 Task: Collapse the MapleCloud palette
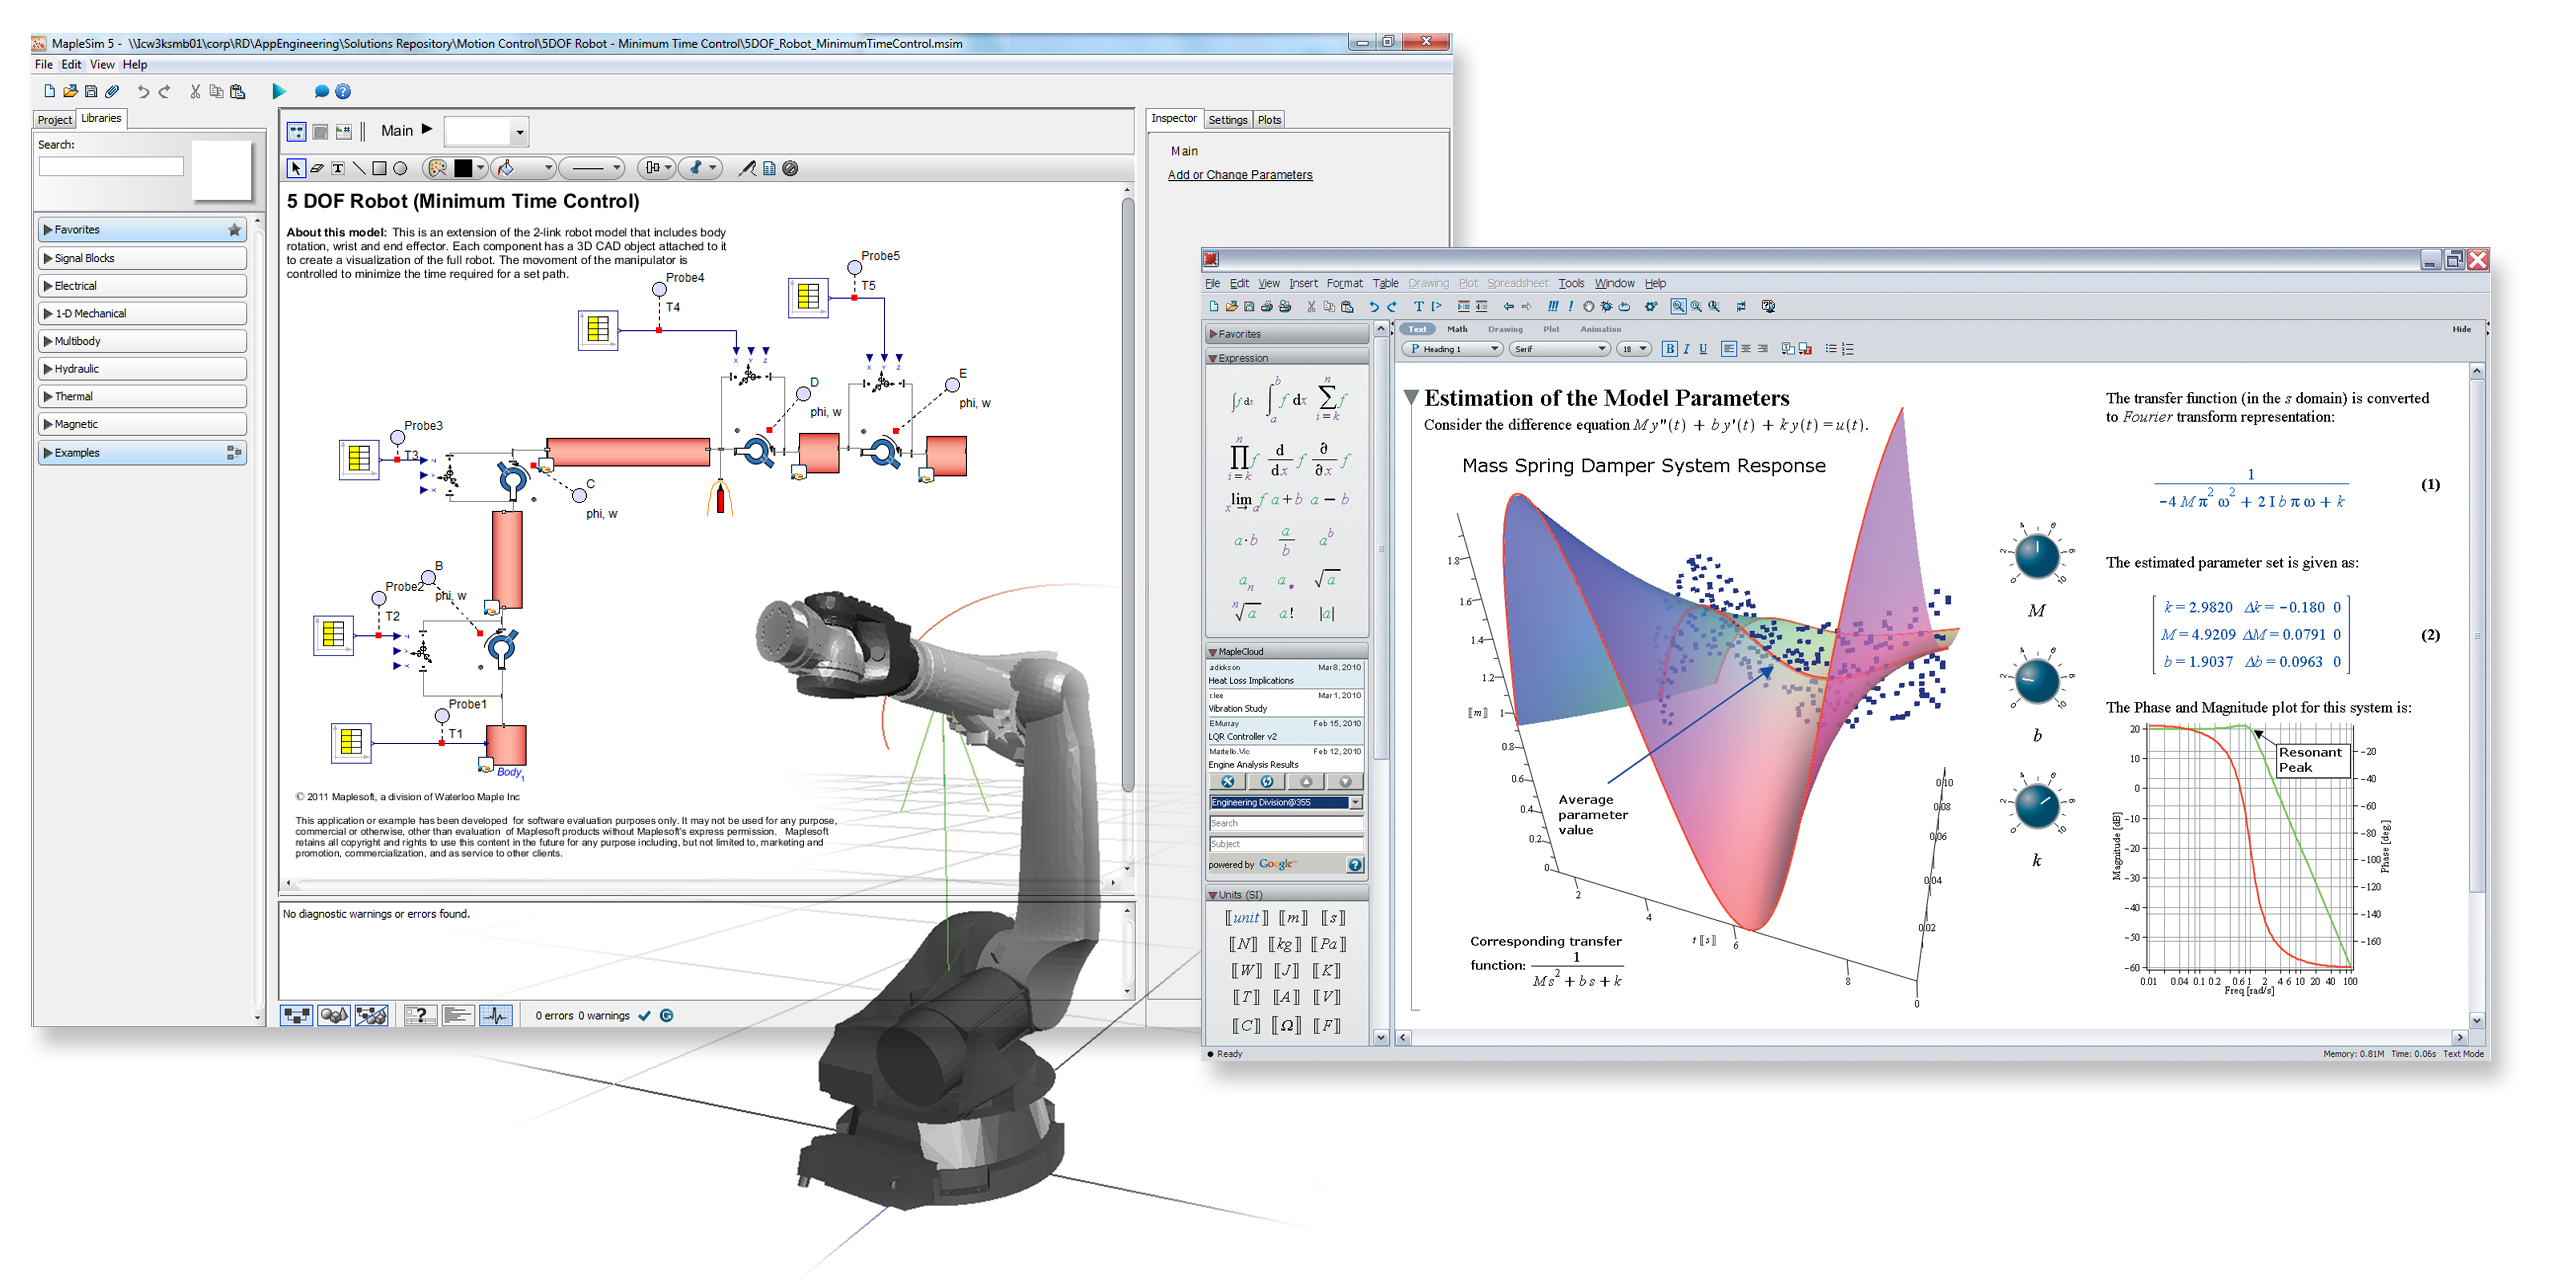click(x=1213, y=652)
